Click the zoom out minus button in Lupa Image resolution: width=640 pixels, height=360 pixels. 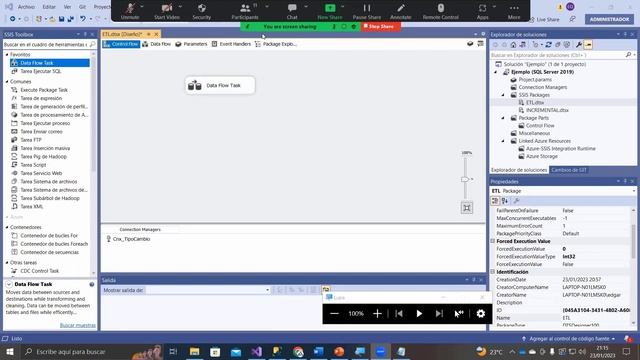coord(334,313)
